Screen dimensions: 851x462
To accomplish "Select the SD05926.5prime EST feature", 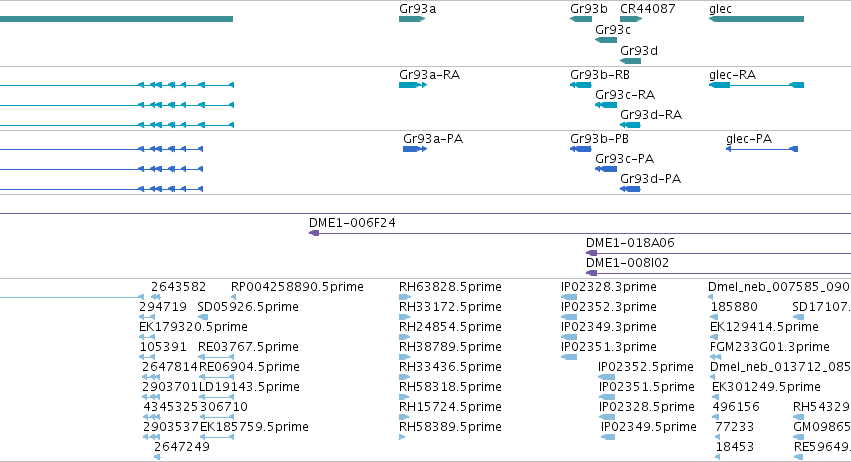I will point(202,317).
